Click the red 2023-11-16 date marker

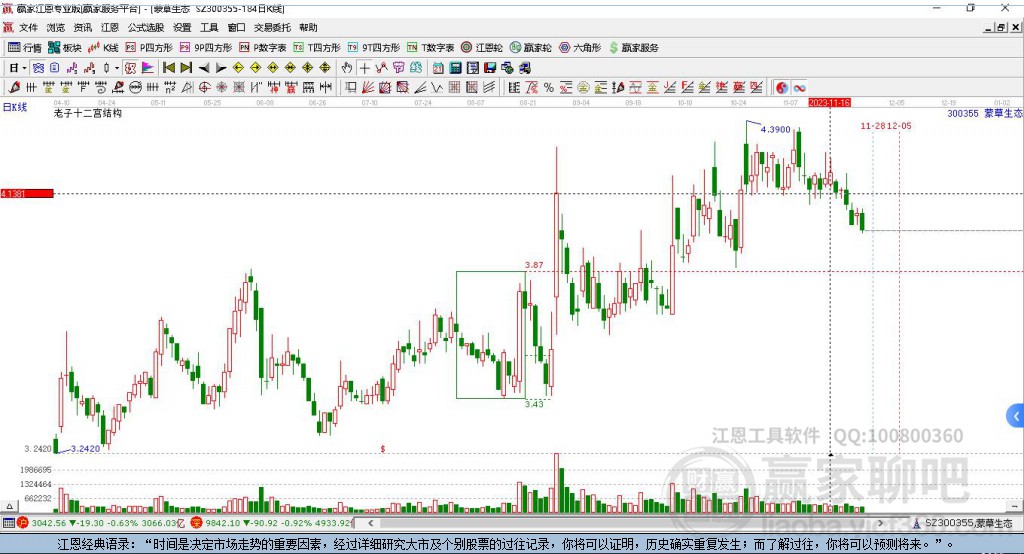pyautogui.click(x=829, y=102)
